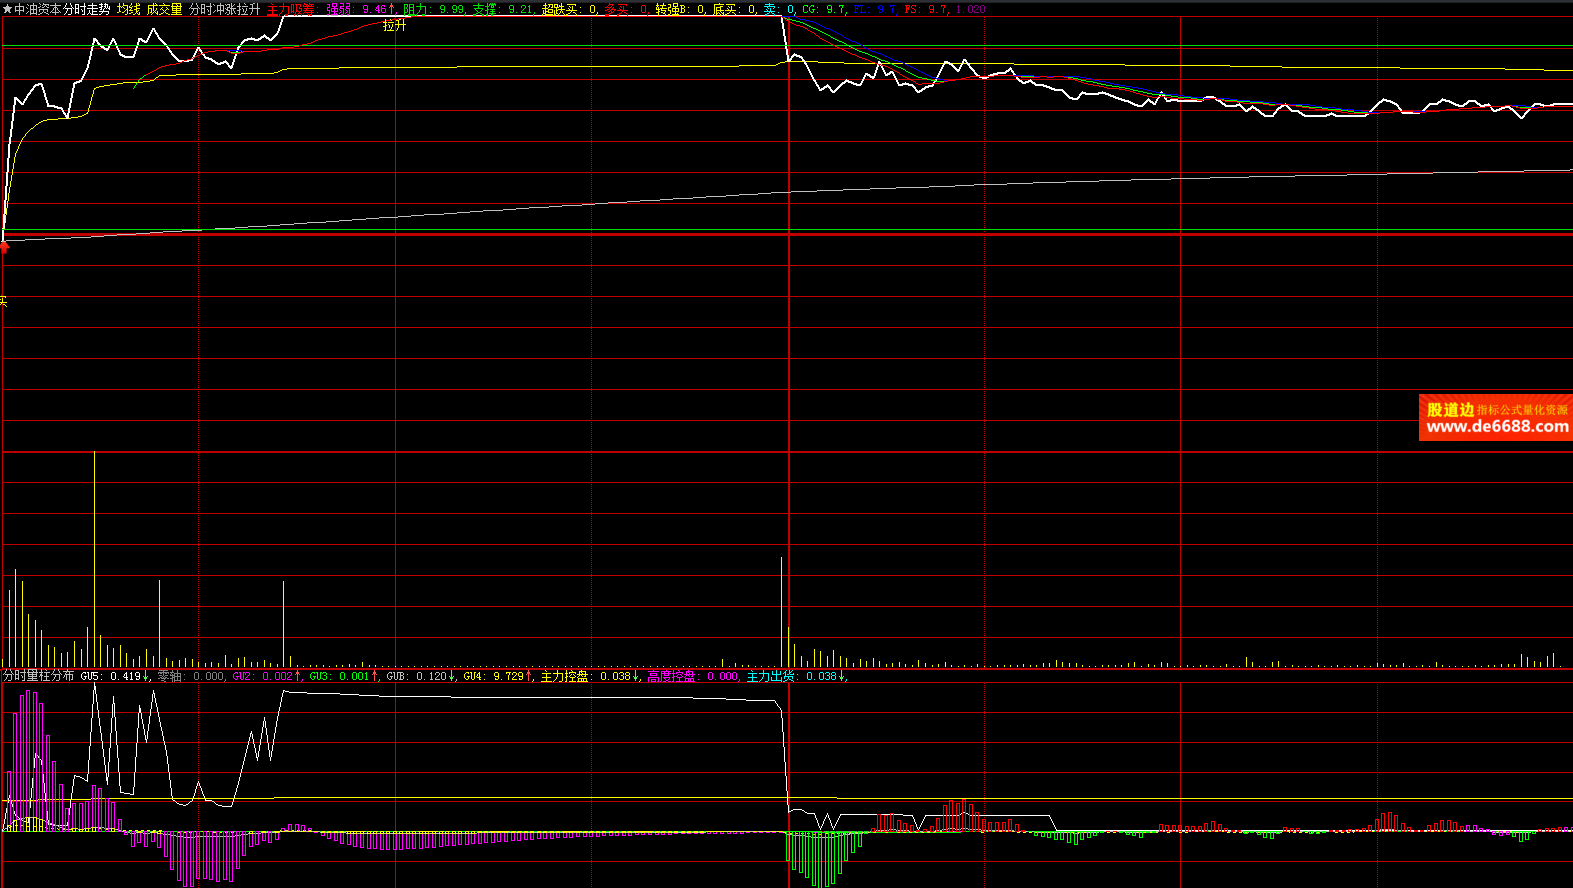Open the www.de6688.com link
The height and width of the screenshot is (888, 1573).
click(1497, 427)
